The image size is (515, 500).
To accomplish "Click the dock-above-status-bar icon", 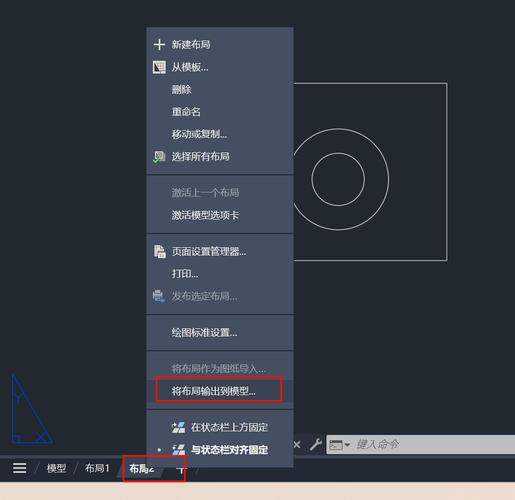I will click(178, 427).
